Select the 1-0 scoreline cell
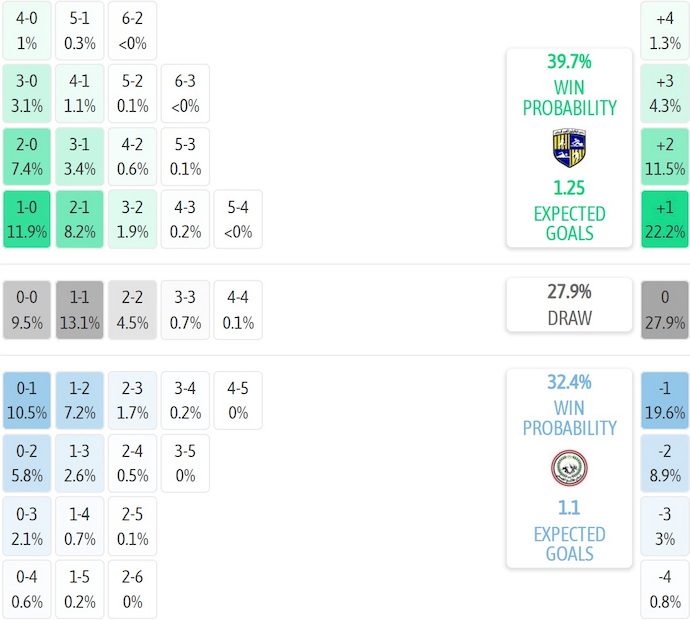 [x=27, y=219]
